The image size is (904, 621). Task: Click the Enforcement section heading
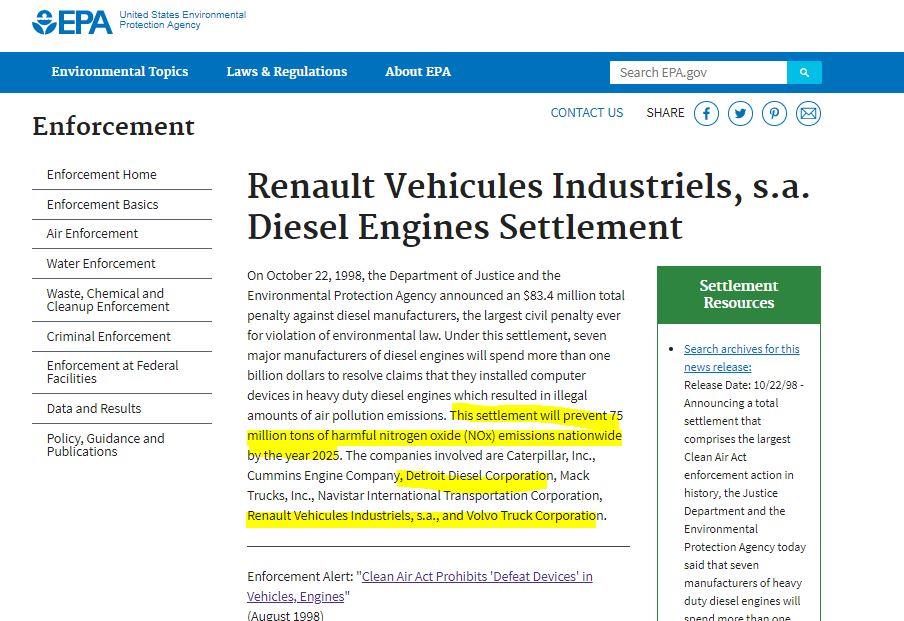114,126
